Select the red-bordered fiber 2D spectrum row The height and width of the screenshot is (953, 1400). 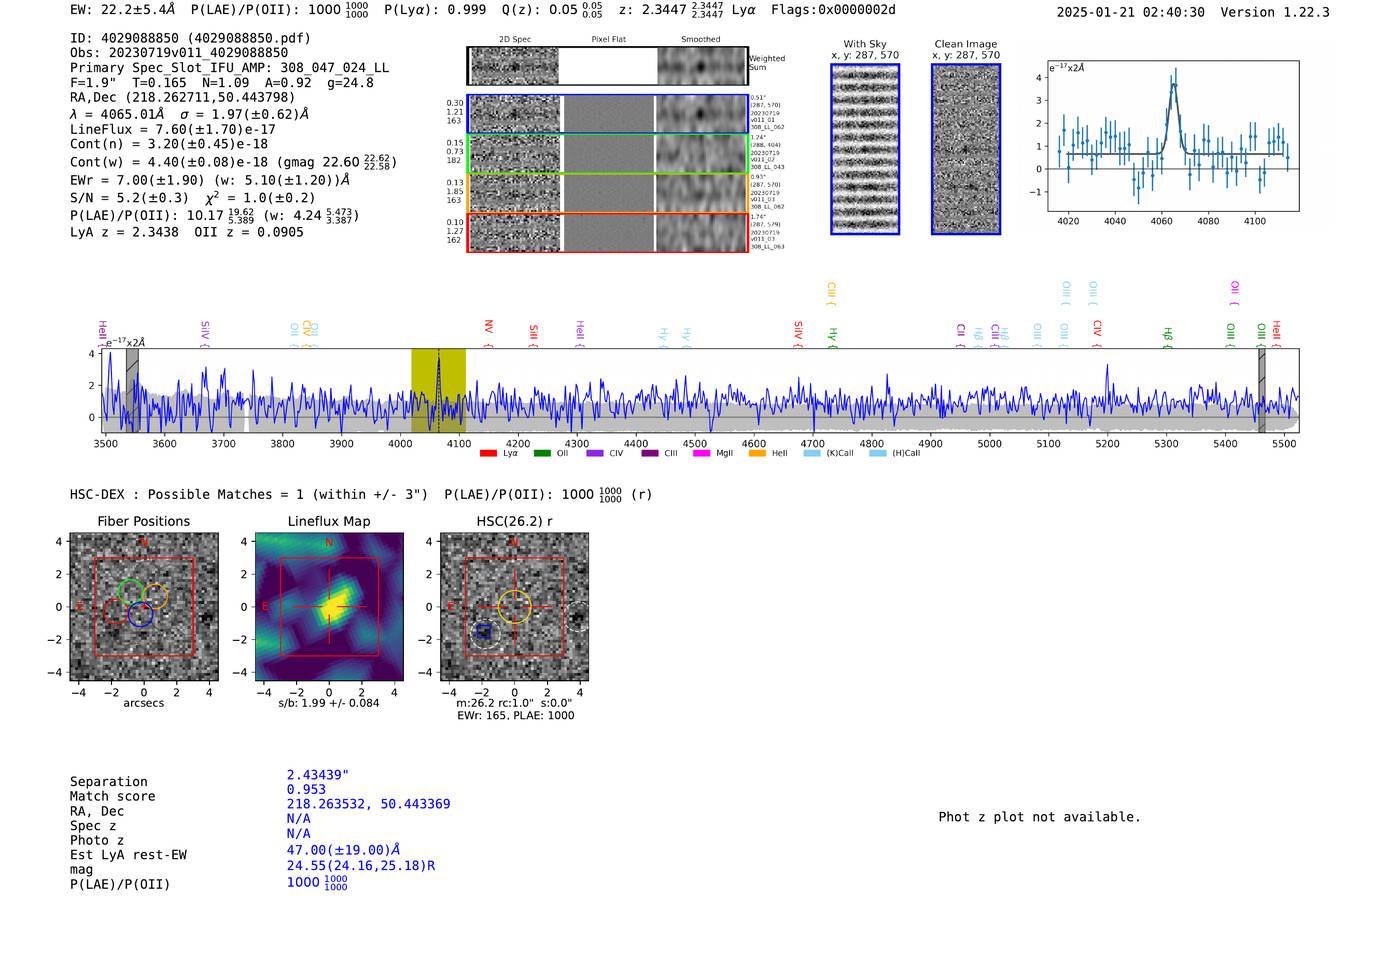coord(607,233)
